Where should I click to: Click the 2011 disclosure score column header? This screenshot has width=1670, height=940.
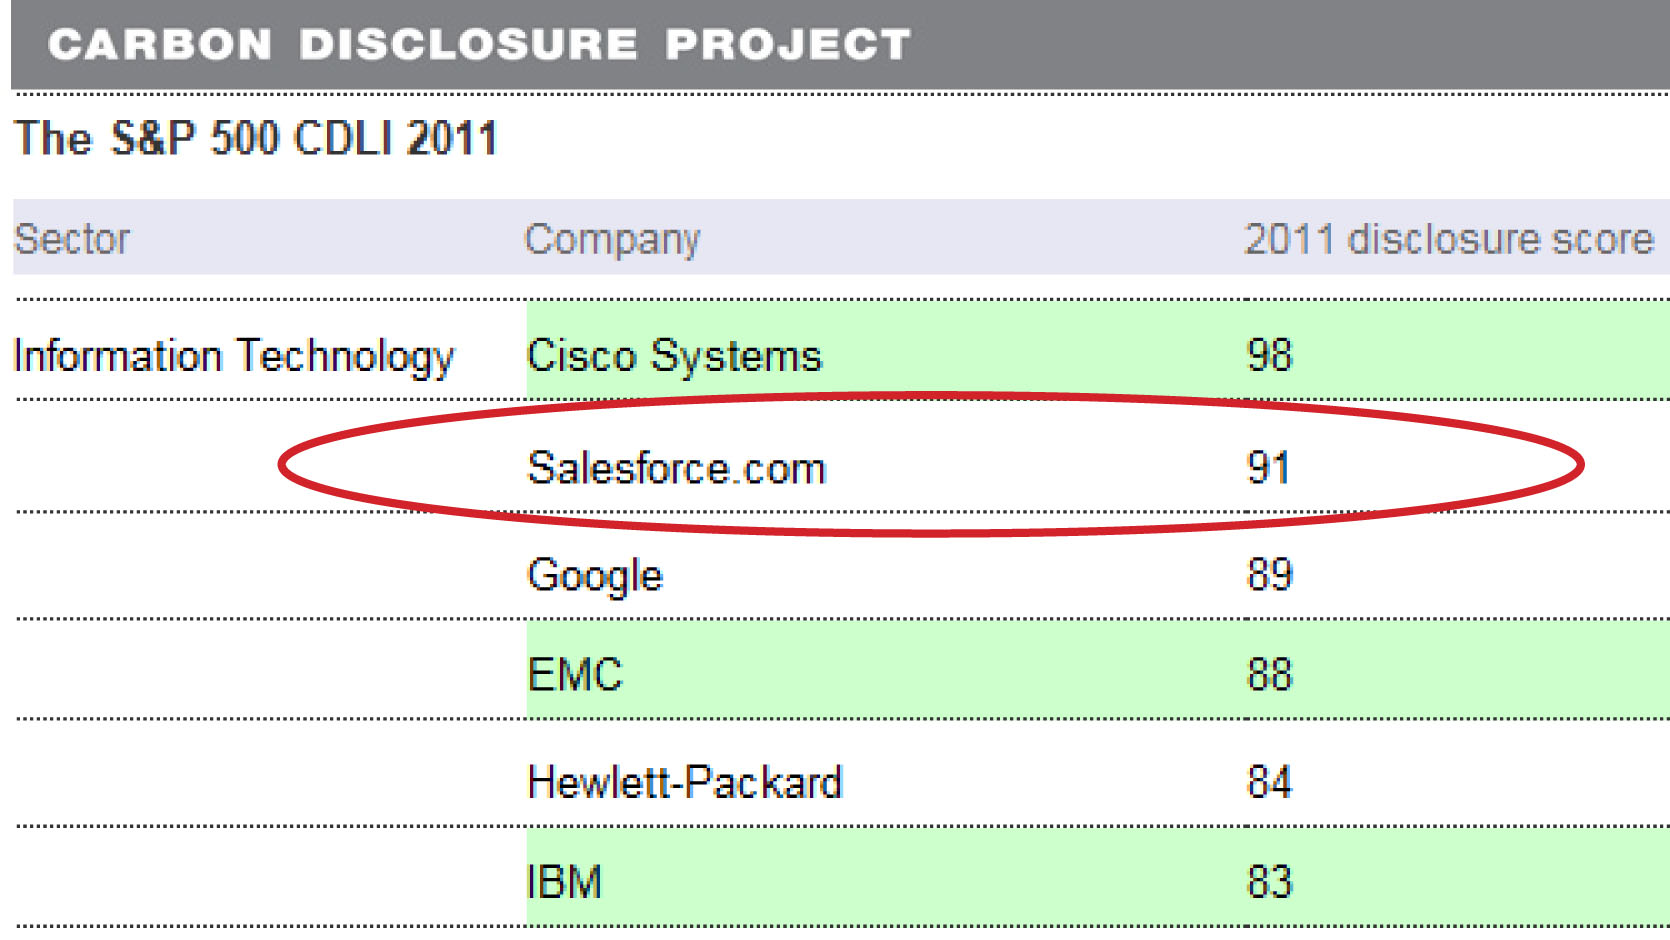(1448, 239)
